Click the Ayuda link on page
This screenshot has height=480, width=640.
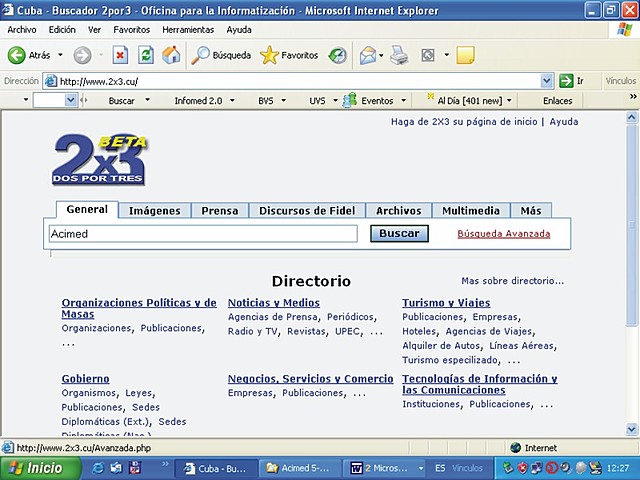coord(564,122)
